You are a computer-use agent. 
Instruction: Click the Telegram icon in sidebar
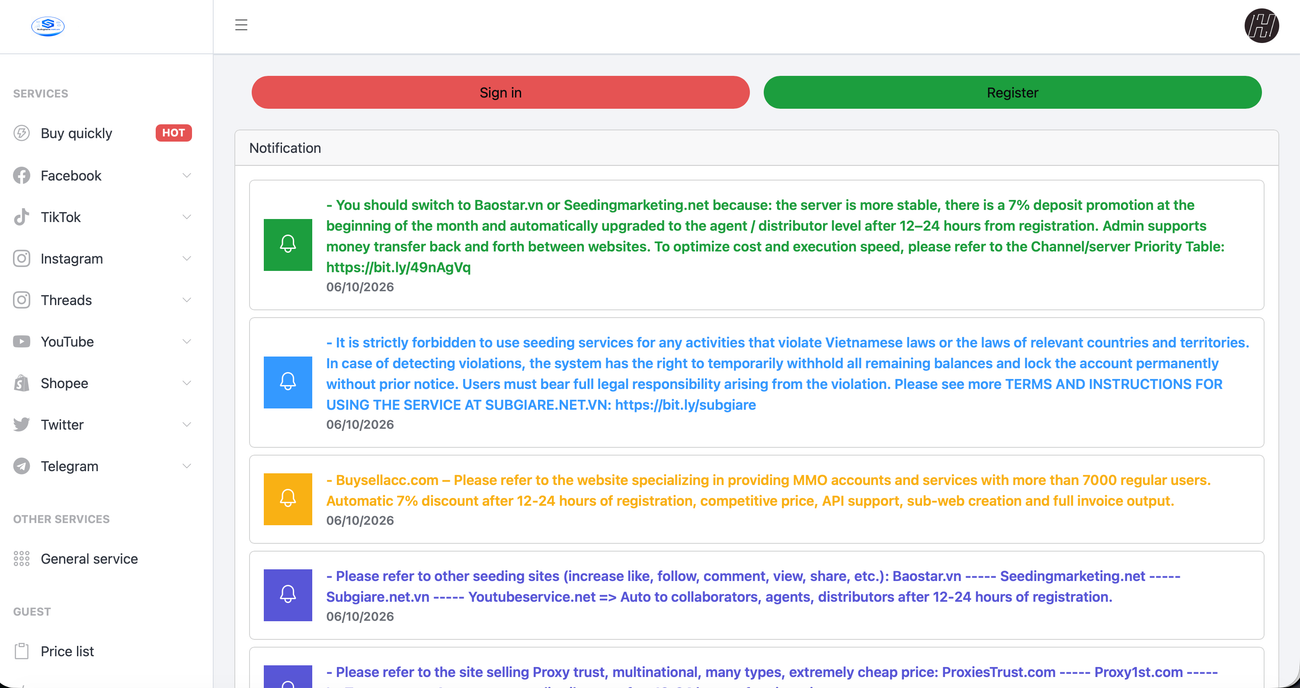(21, 466)
